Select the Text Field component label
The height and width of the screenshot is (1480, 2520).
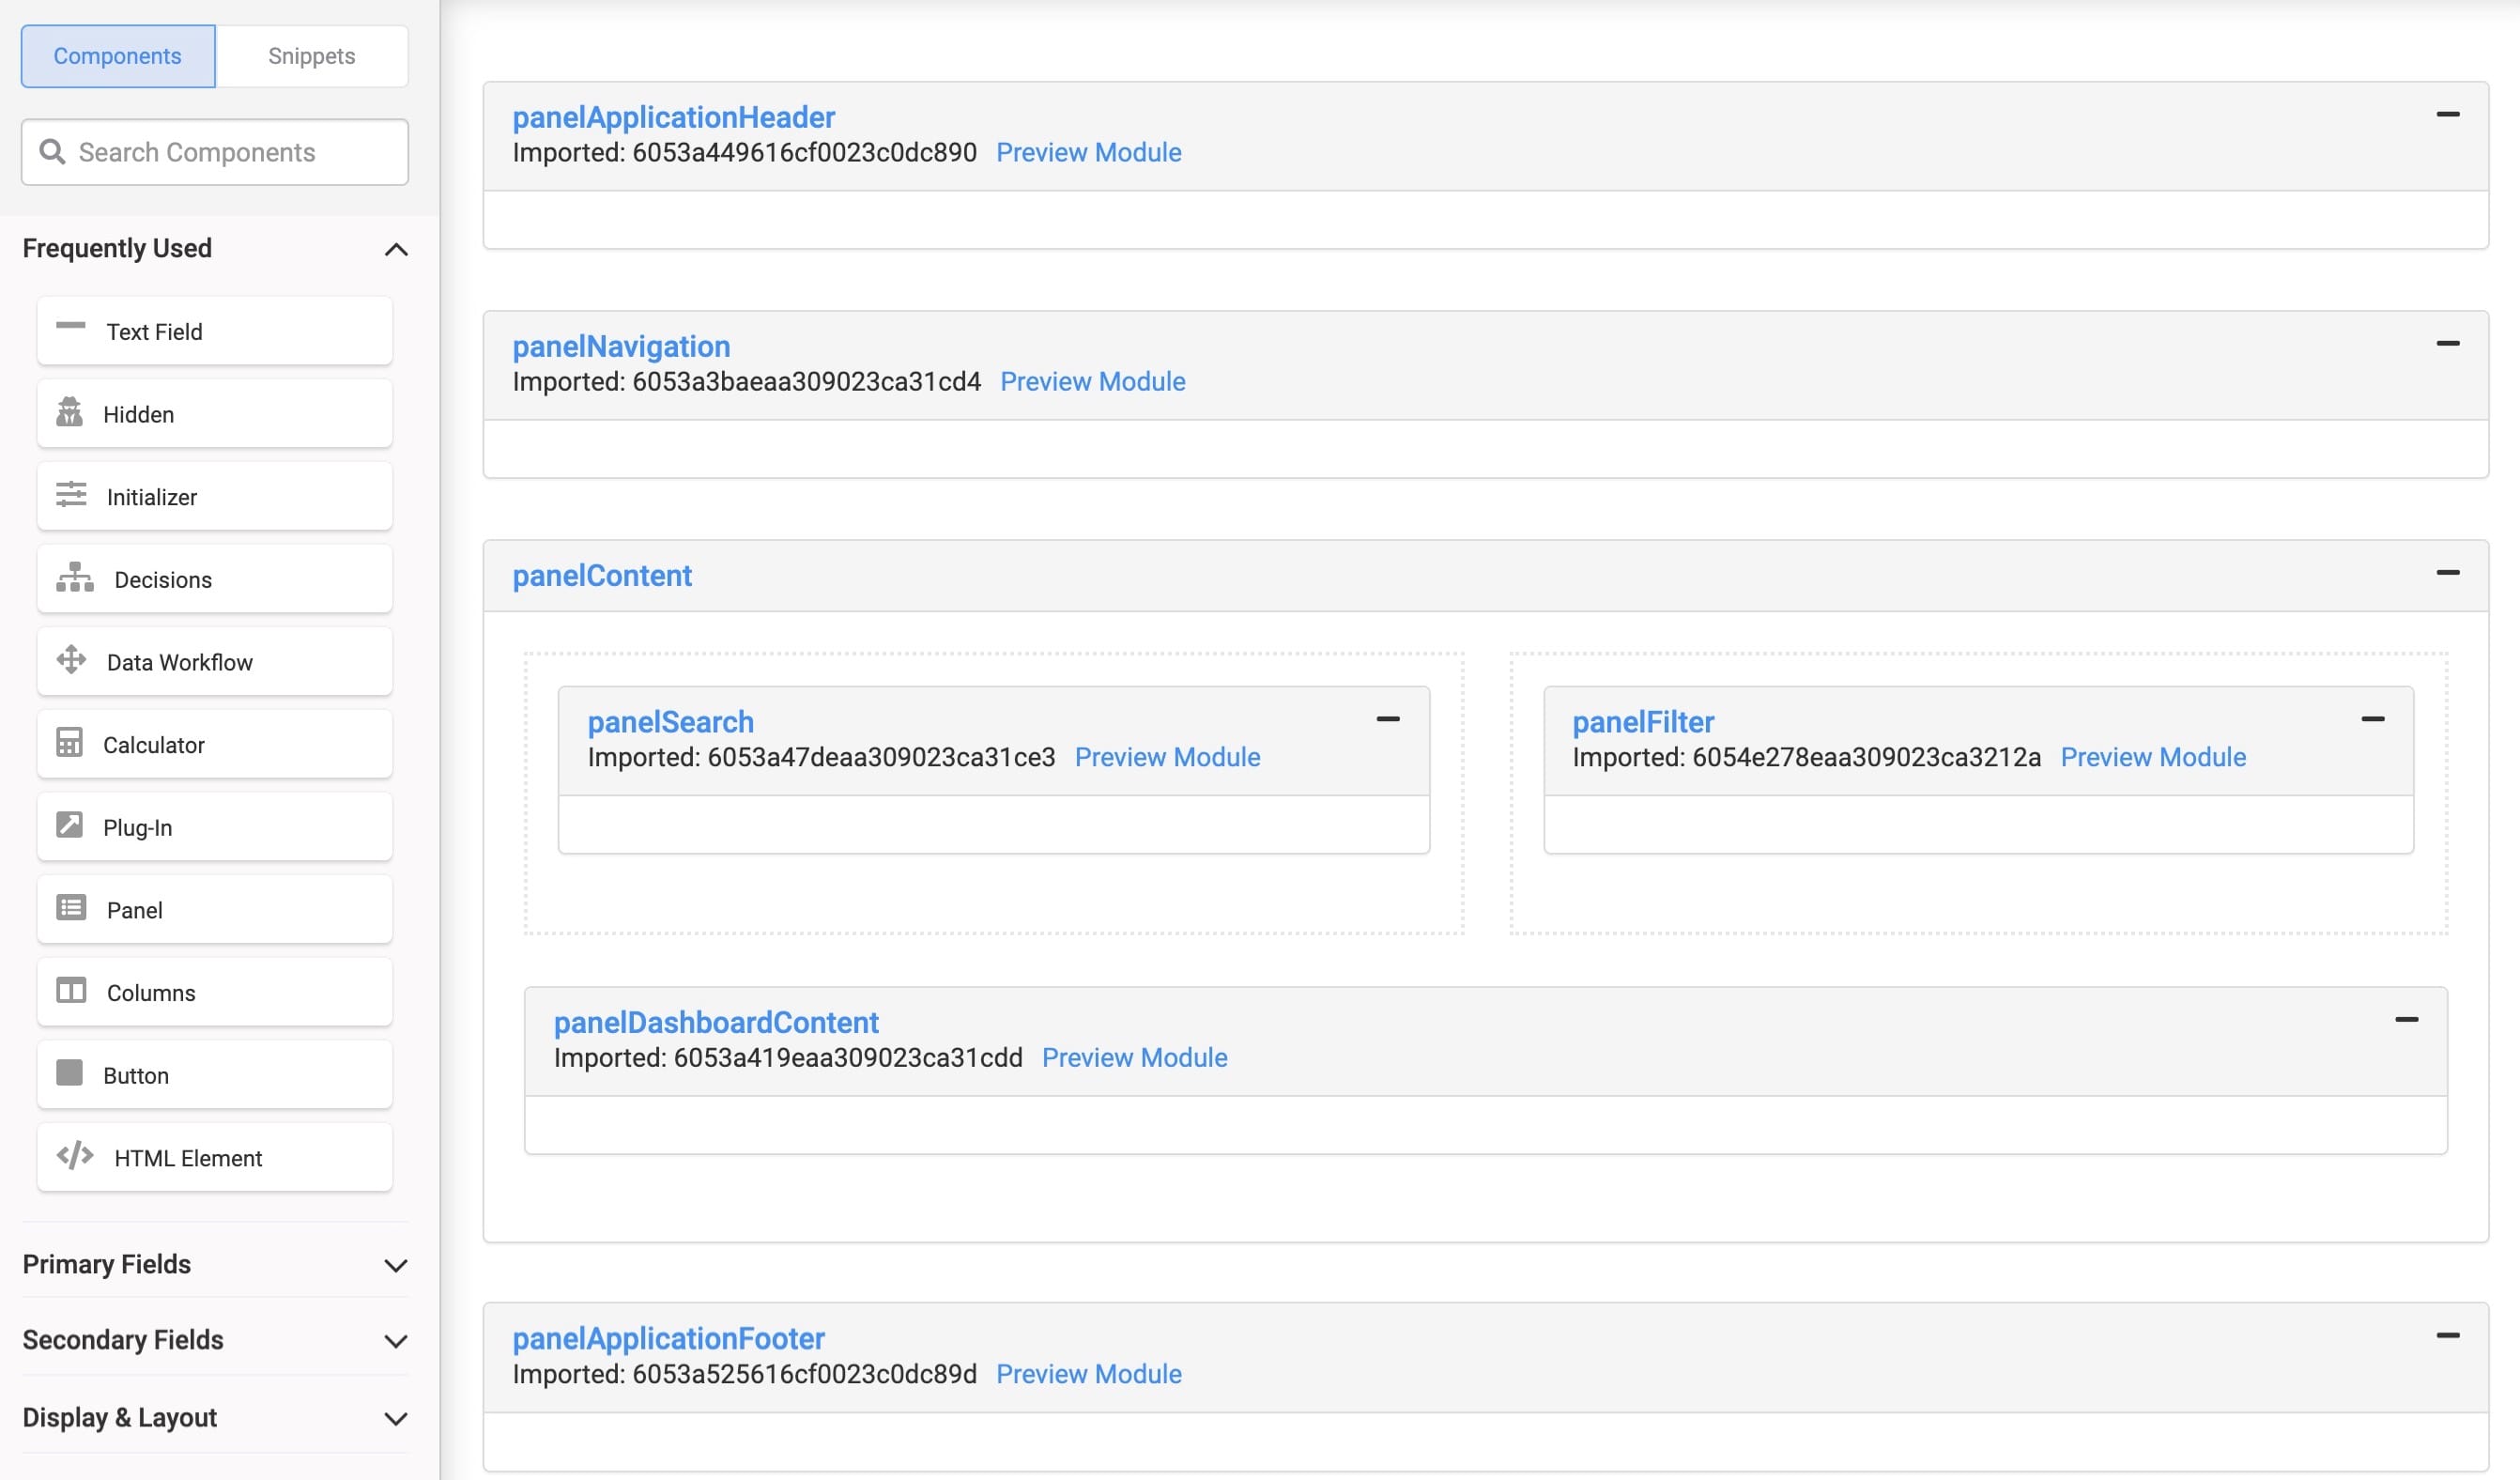(x=154, y=332)
